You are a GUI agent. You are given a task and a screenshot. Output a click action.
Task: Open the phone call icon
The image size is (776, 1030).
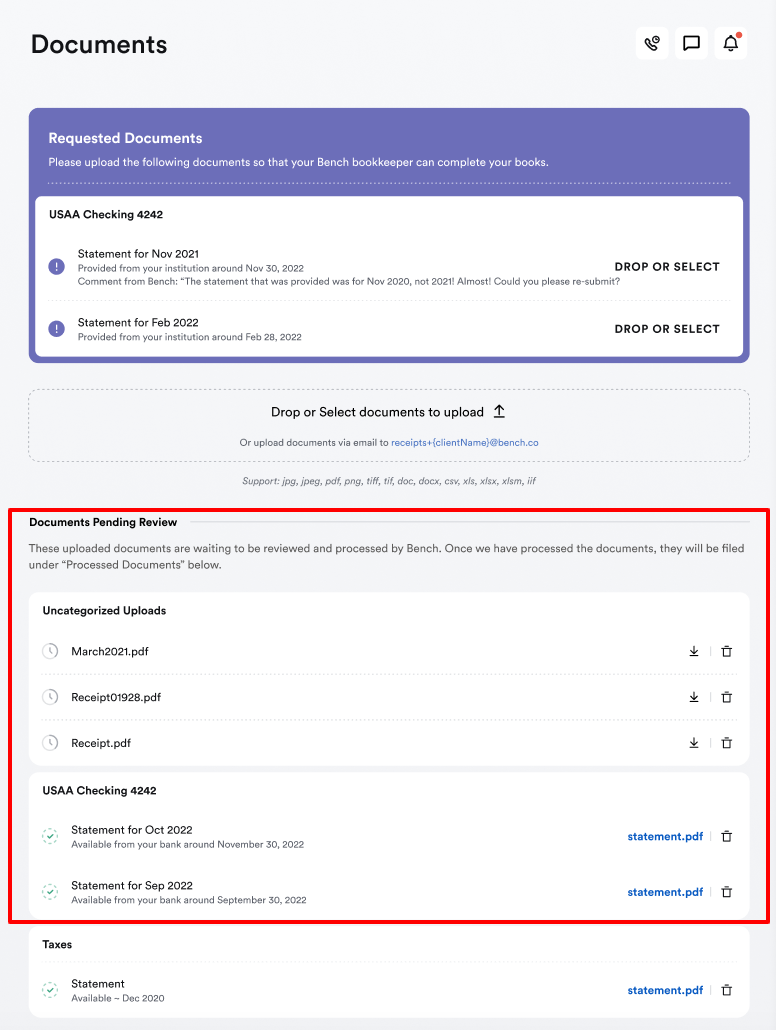pyautogui.click(x=652, y=43)
